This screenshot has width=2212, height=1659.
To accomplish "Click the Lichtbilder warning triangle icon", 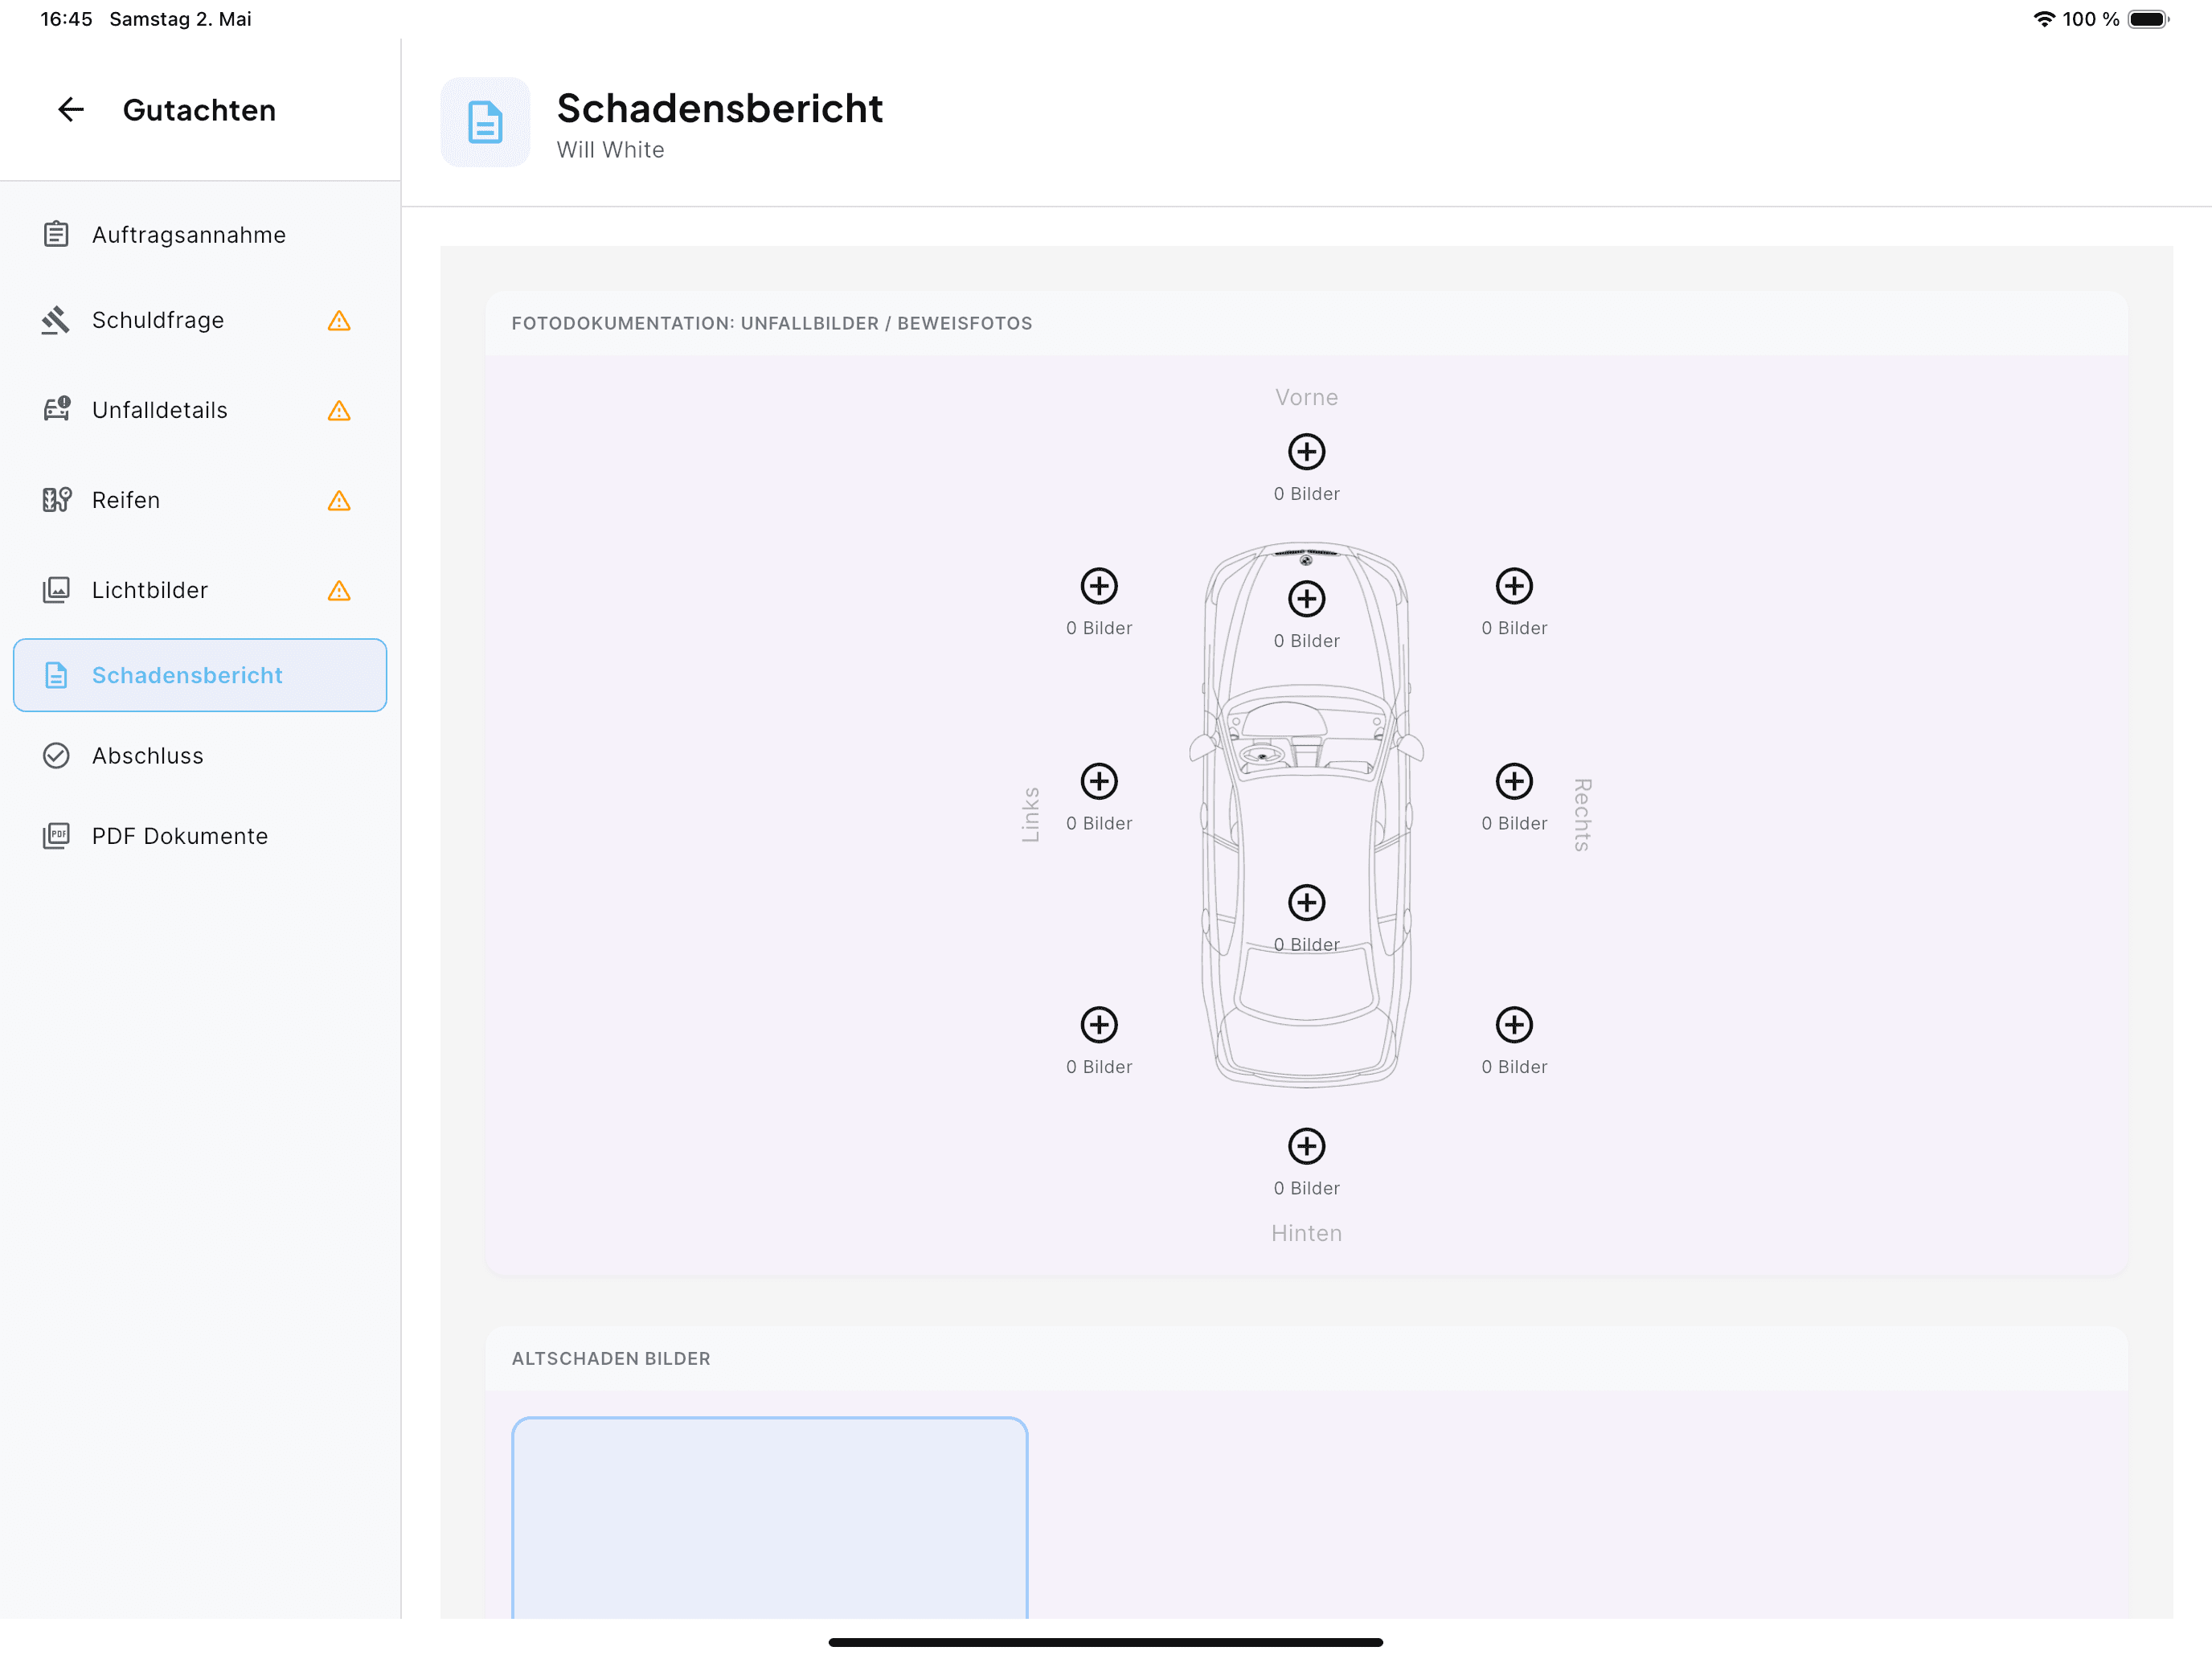I will pos(339,591).
